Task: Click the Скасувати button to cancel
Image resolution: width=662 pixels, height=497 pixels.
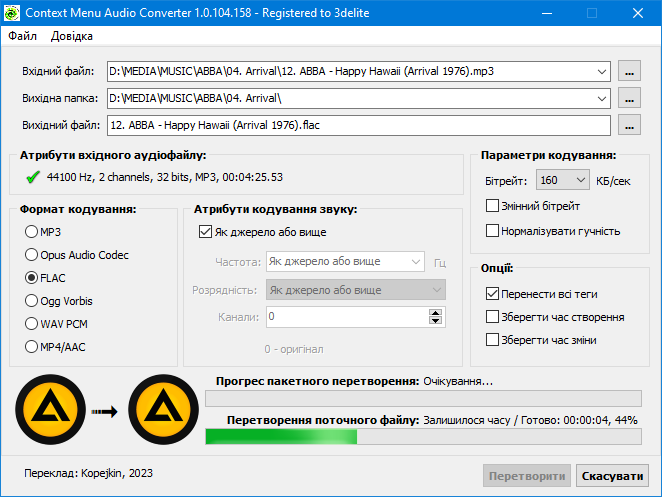Action: pyautogui.click(x=612, y=476)
